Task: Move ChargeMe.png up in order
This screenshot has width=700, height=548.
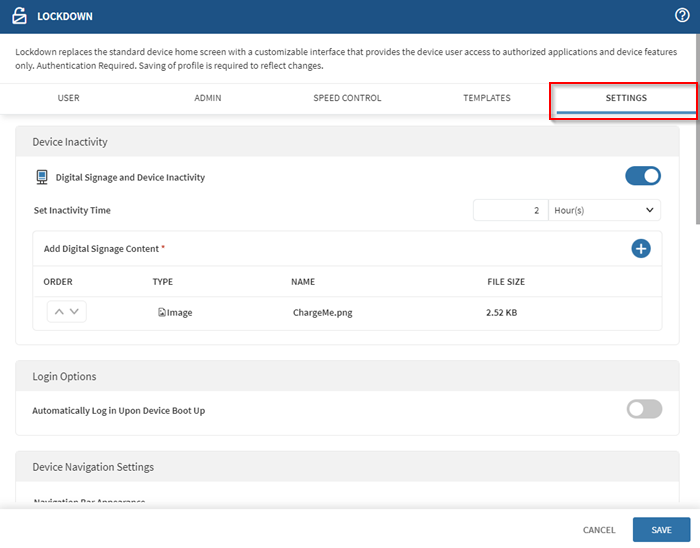Action: click(59, 312)
